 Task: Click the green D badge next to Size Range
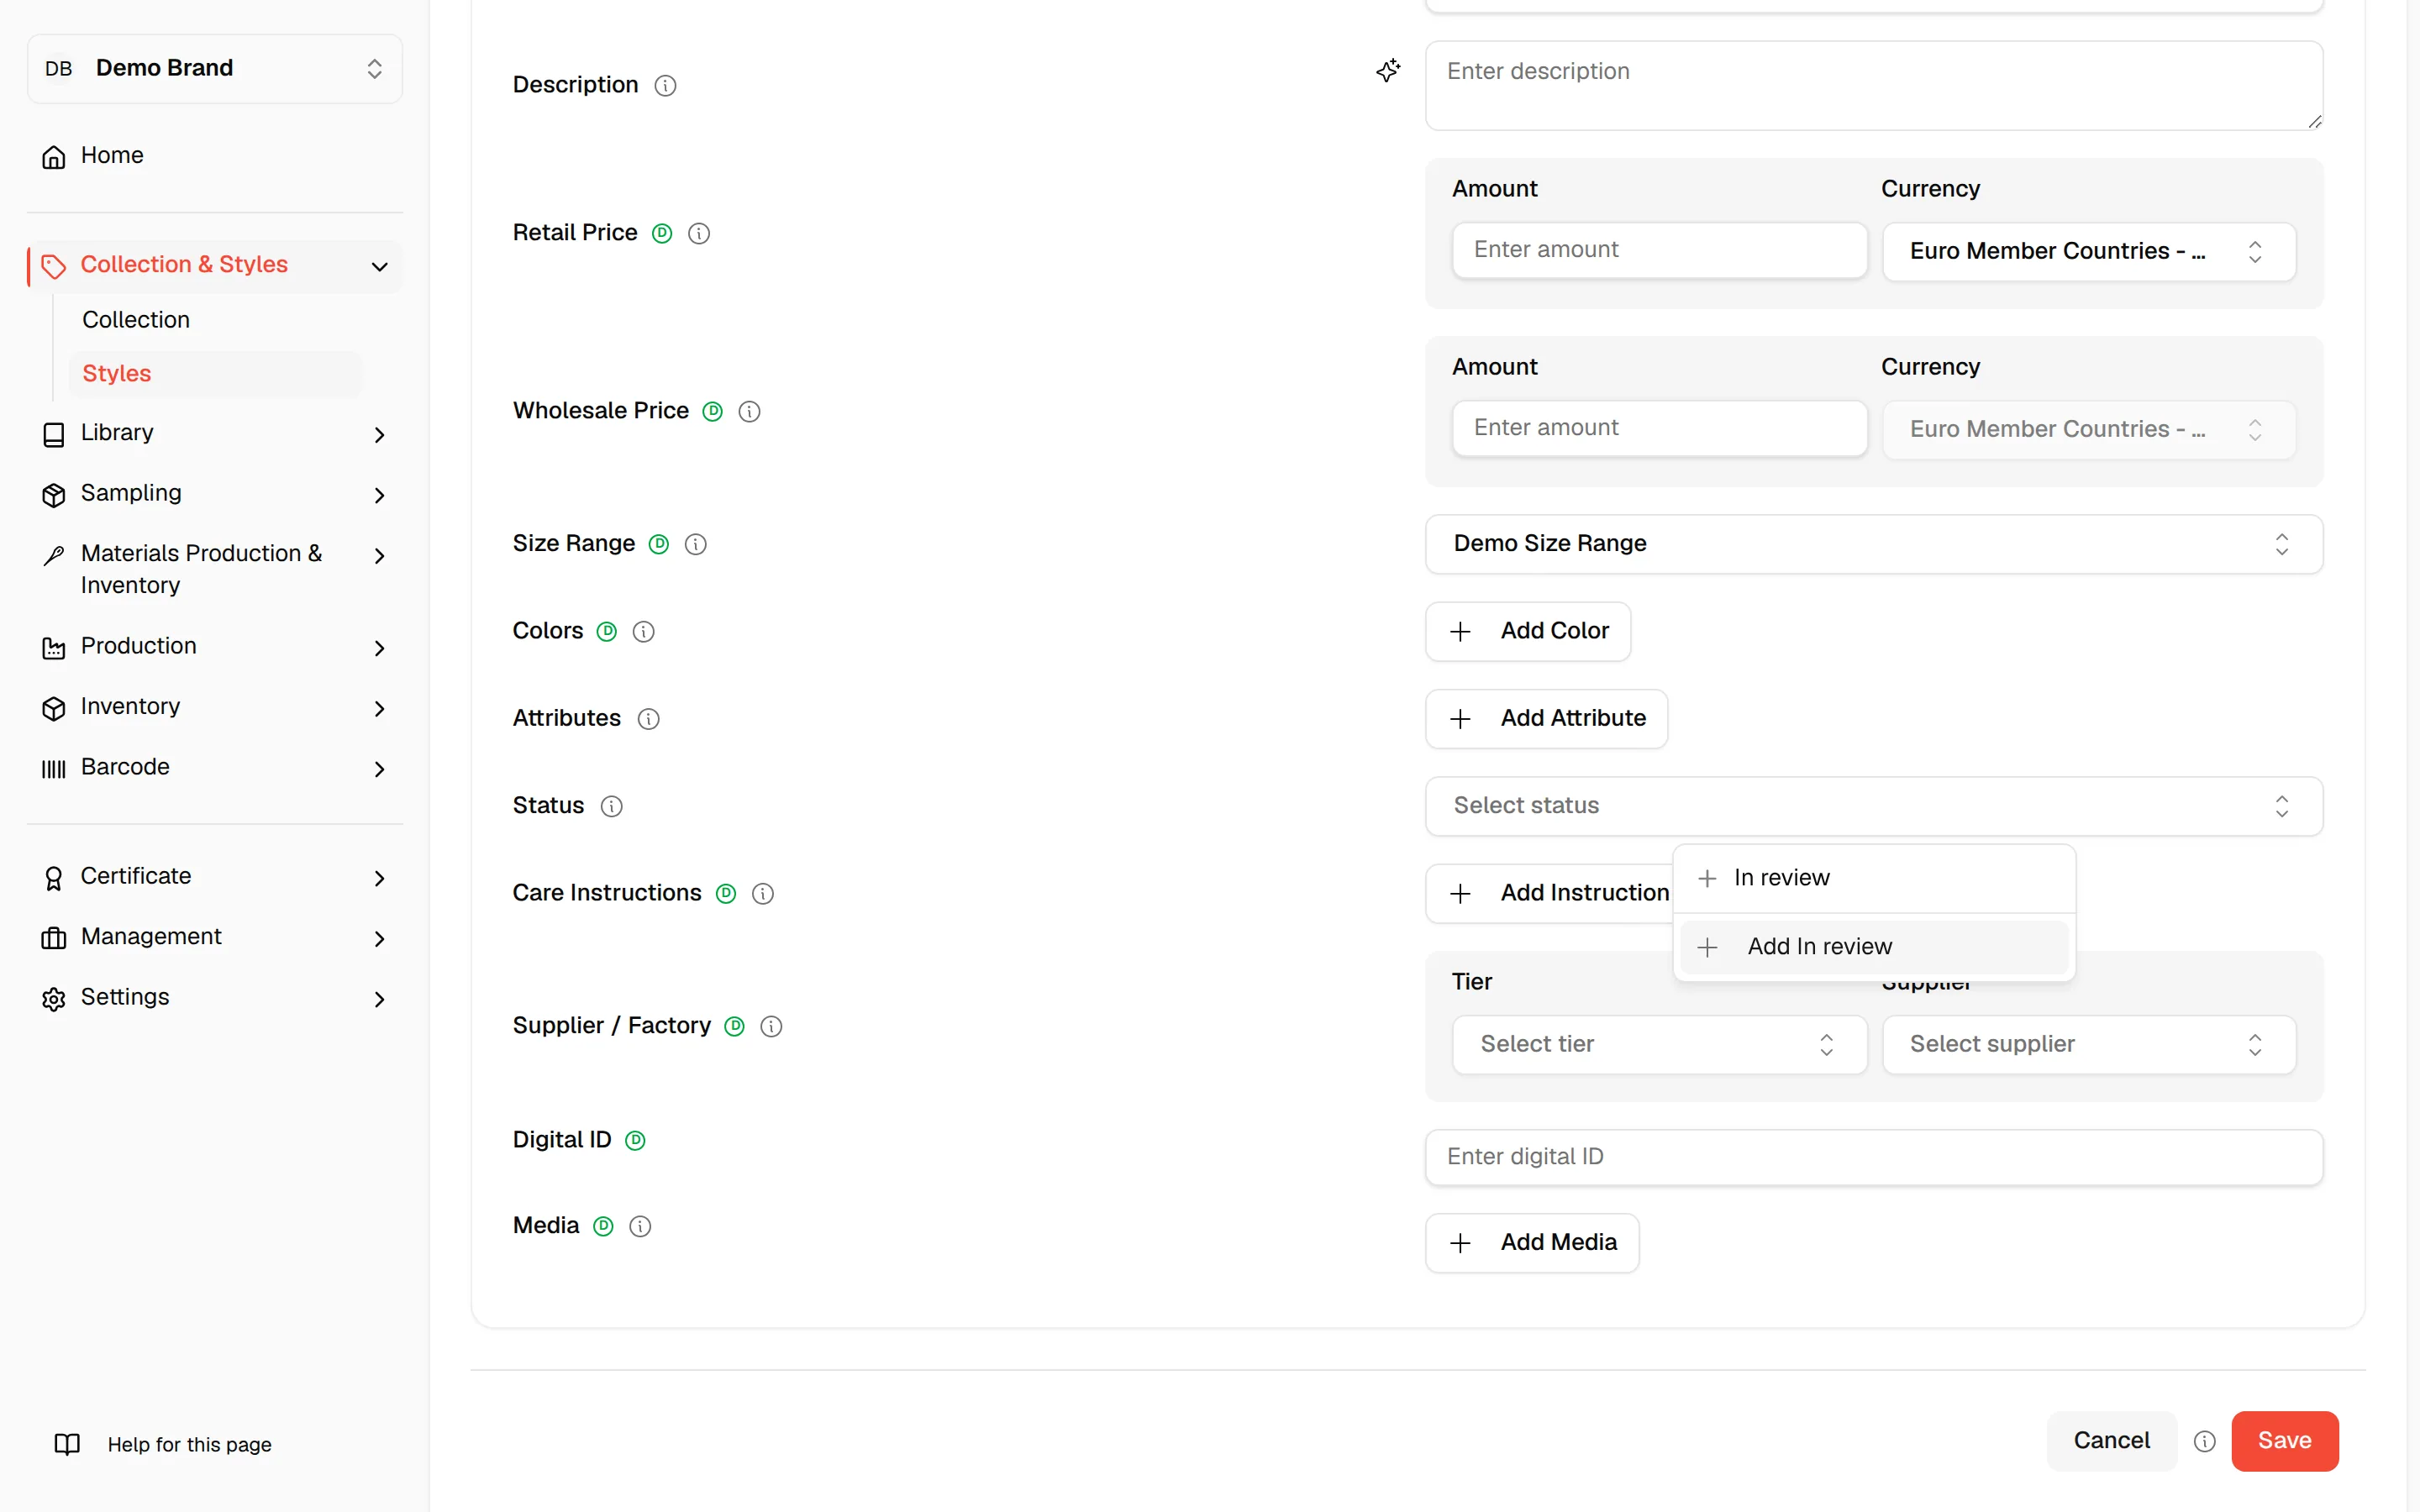pos(658,544)
